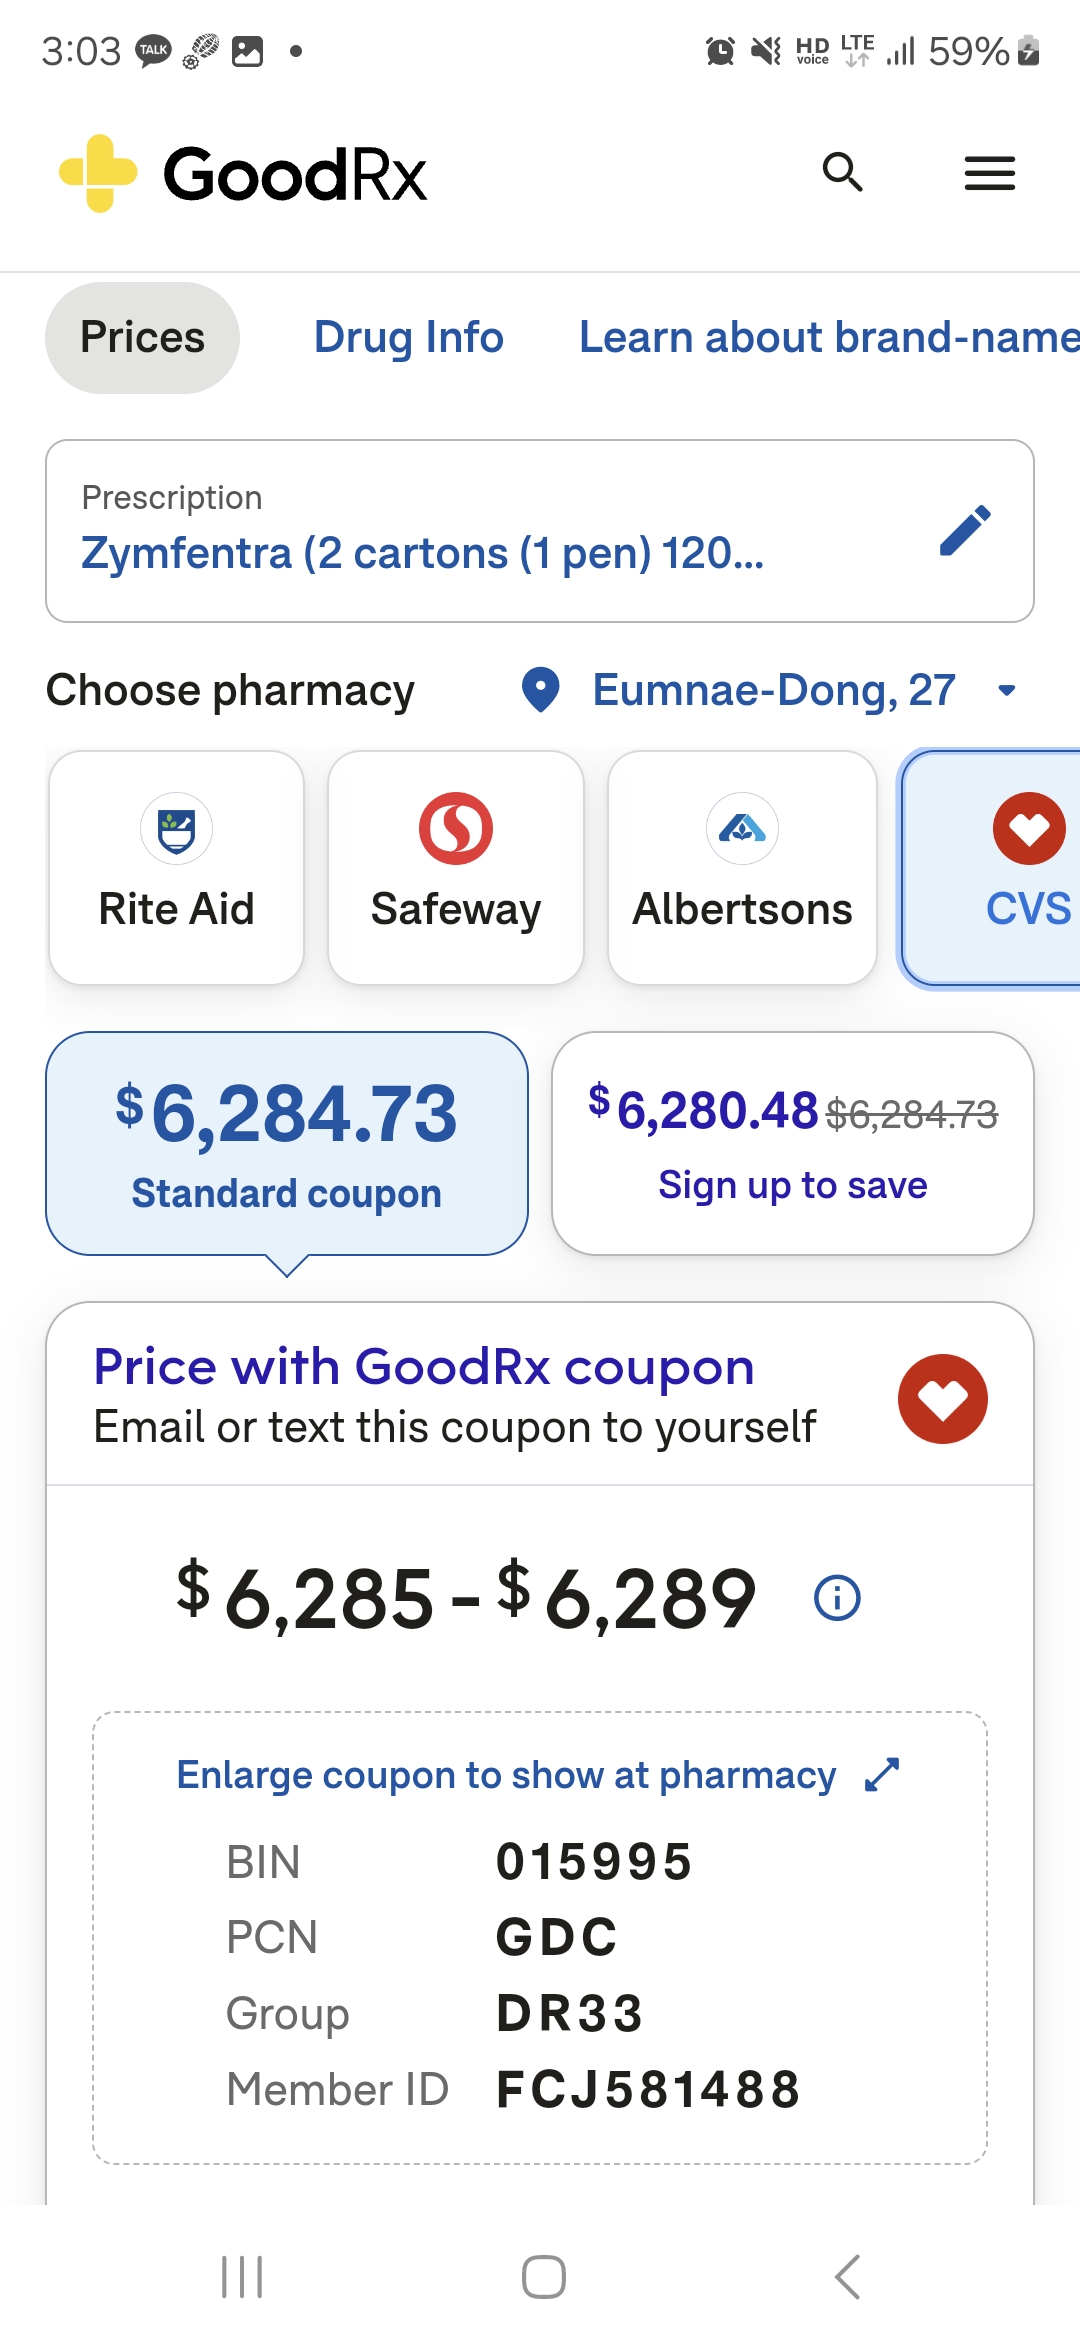Viewport: 1080px width, 2340px height.
Task: Choose Safeway pharmacy card
Action: pyautogui.click(x=456, y=868)
